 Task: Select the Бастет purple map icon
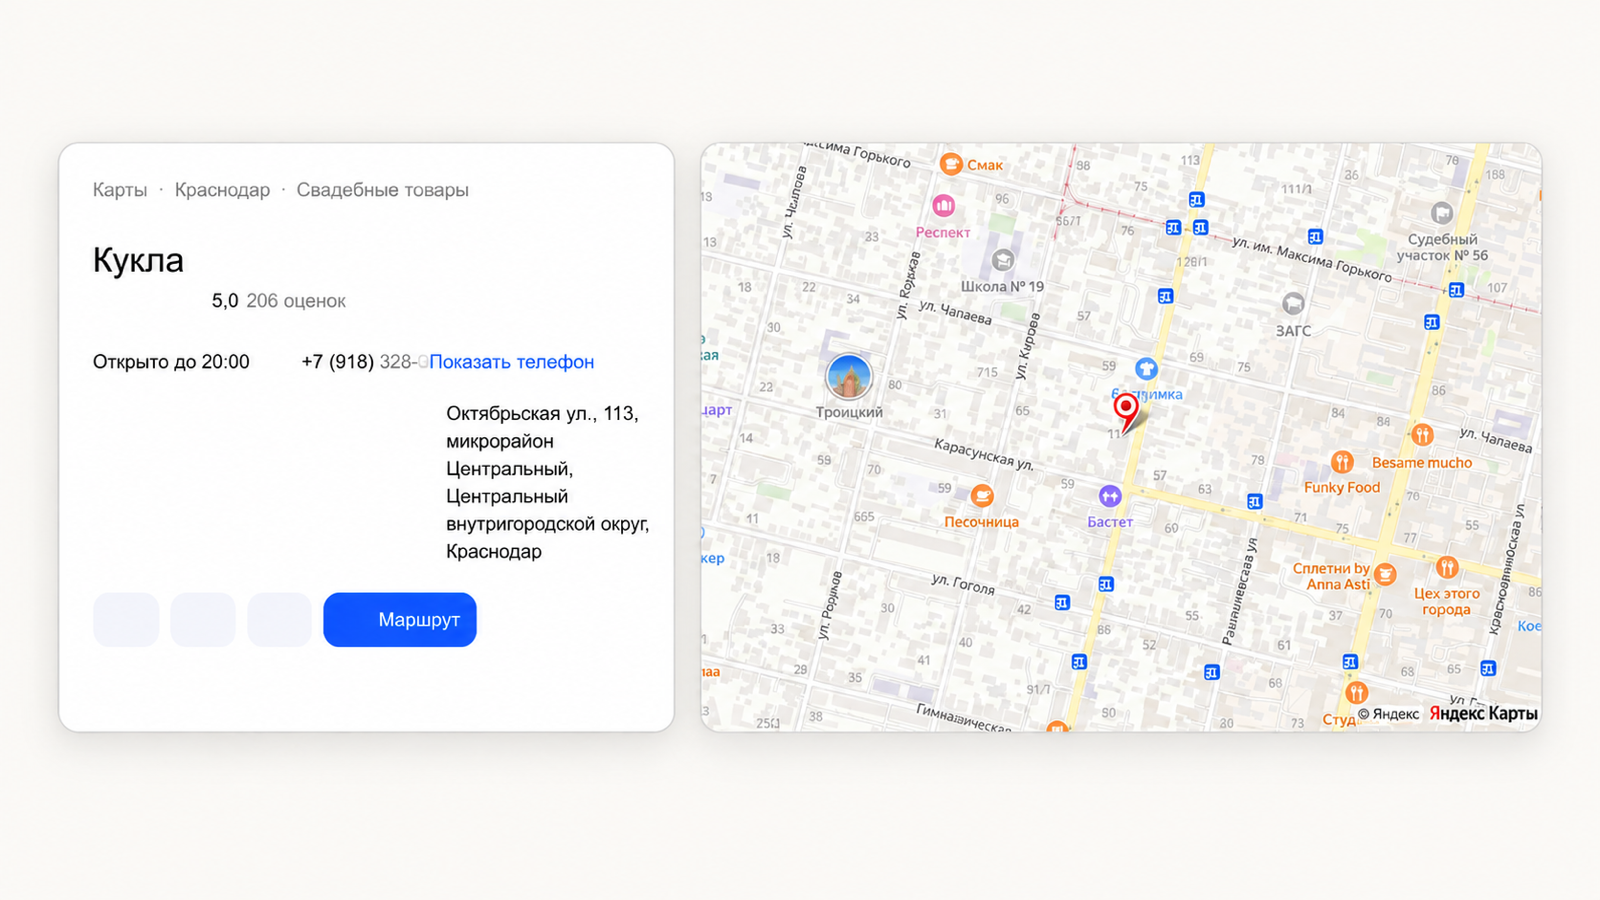[x=1110, y=496]
